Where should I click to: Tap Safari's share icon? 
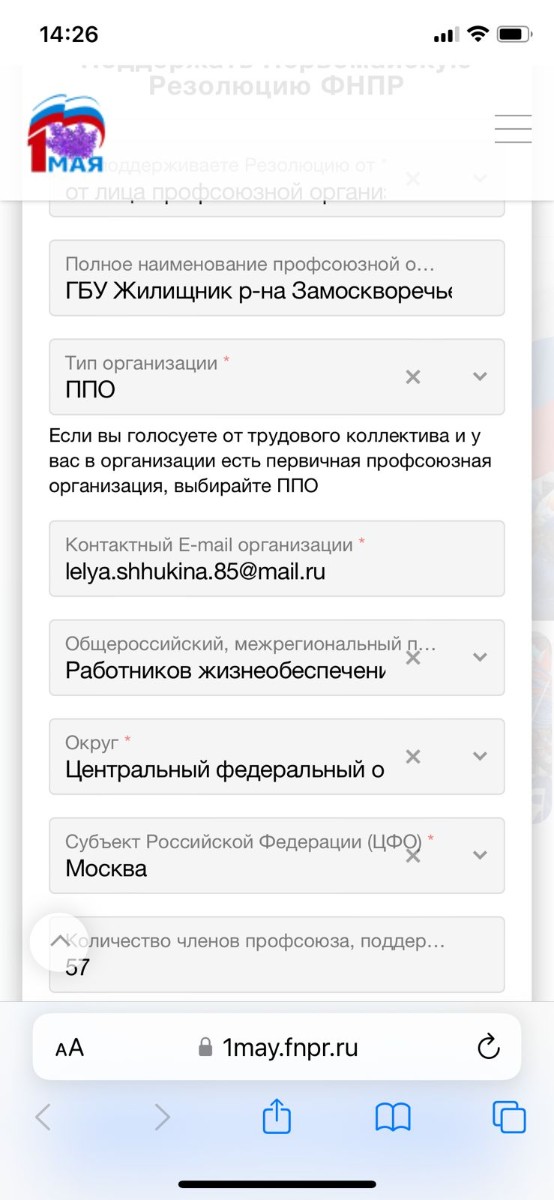coord(277,1117)
